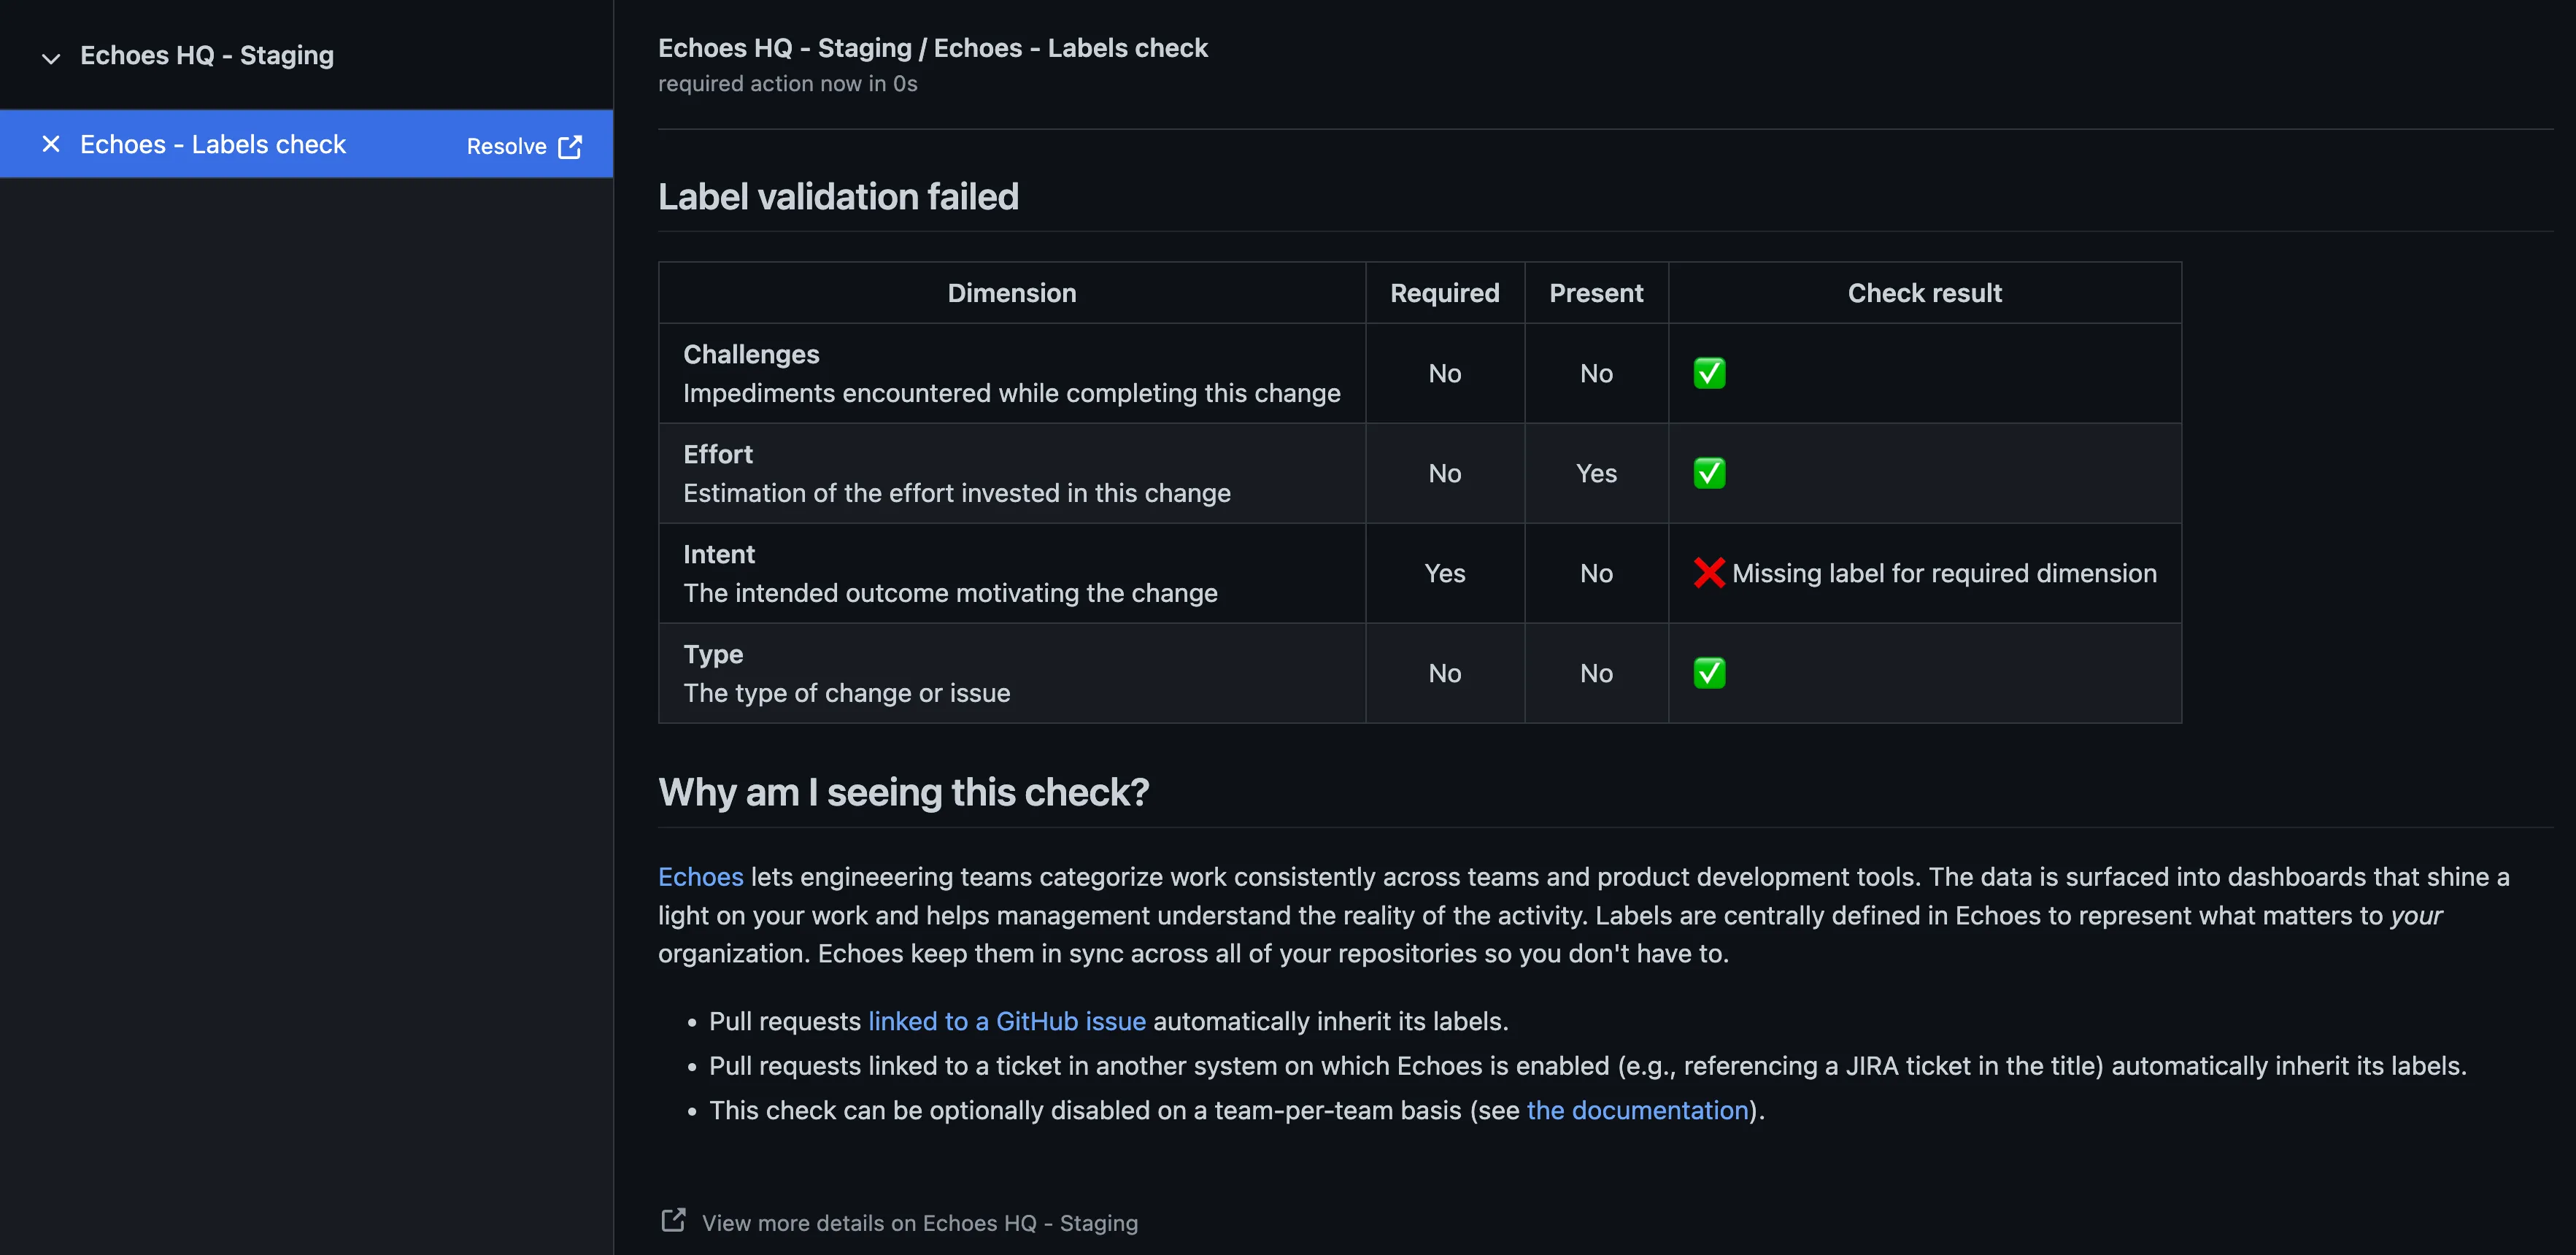Click View more details on Echoes HQ - Staging
Viewport: 2576px width, 1255px height.
click(x=920, y=1223)
